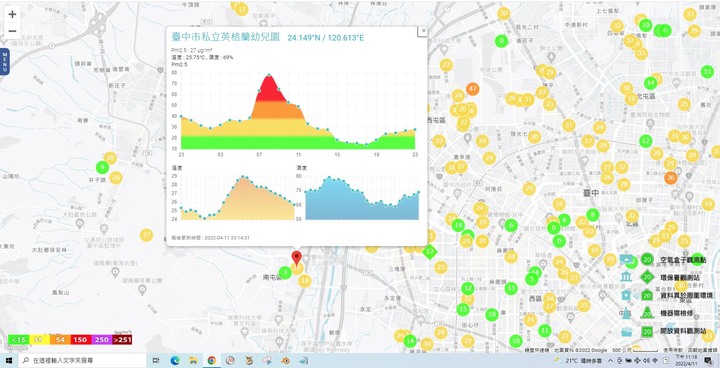Click the 開放資料觀測站 legend label

point(683,331)
